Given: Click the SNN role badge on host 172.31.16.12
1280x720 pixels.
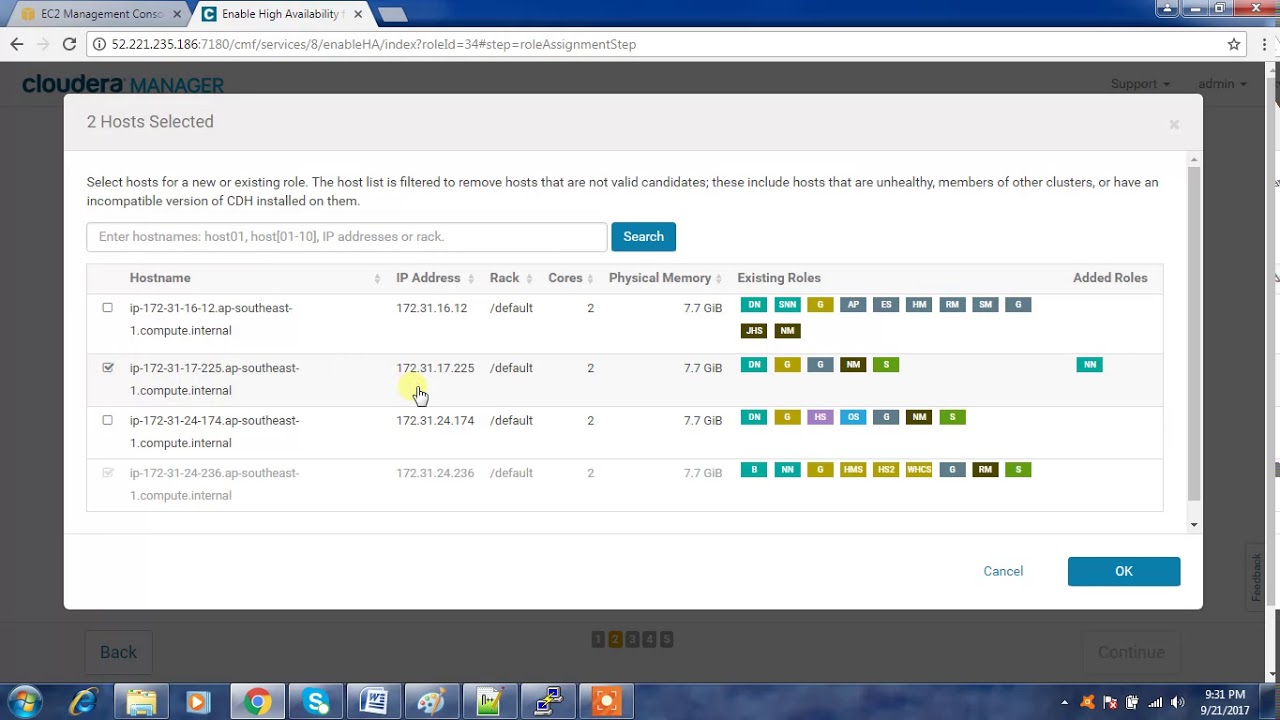Looking at the screenshot, I should [x=787, y=305].
